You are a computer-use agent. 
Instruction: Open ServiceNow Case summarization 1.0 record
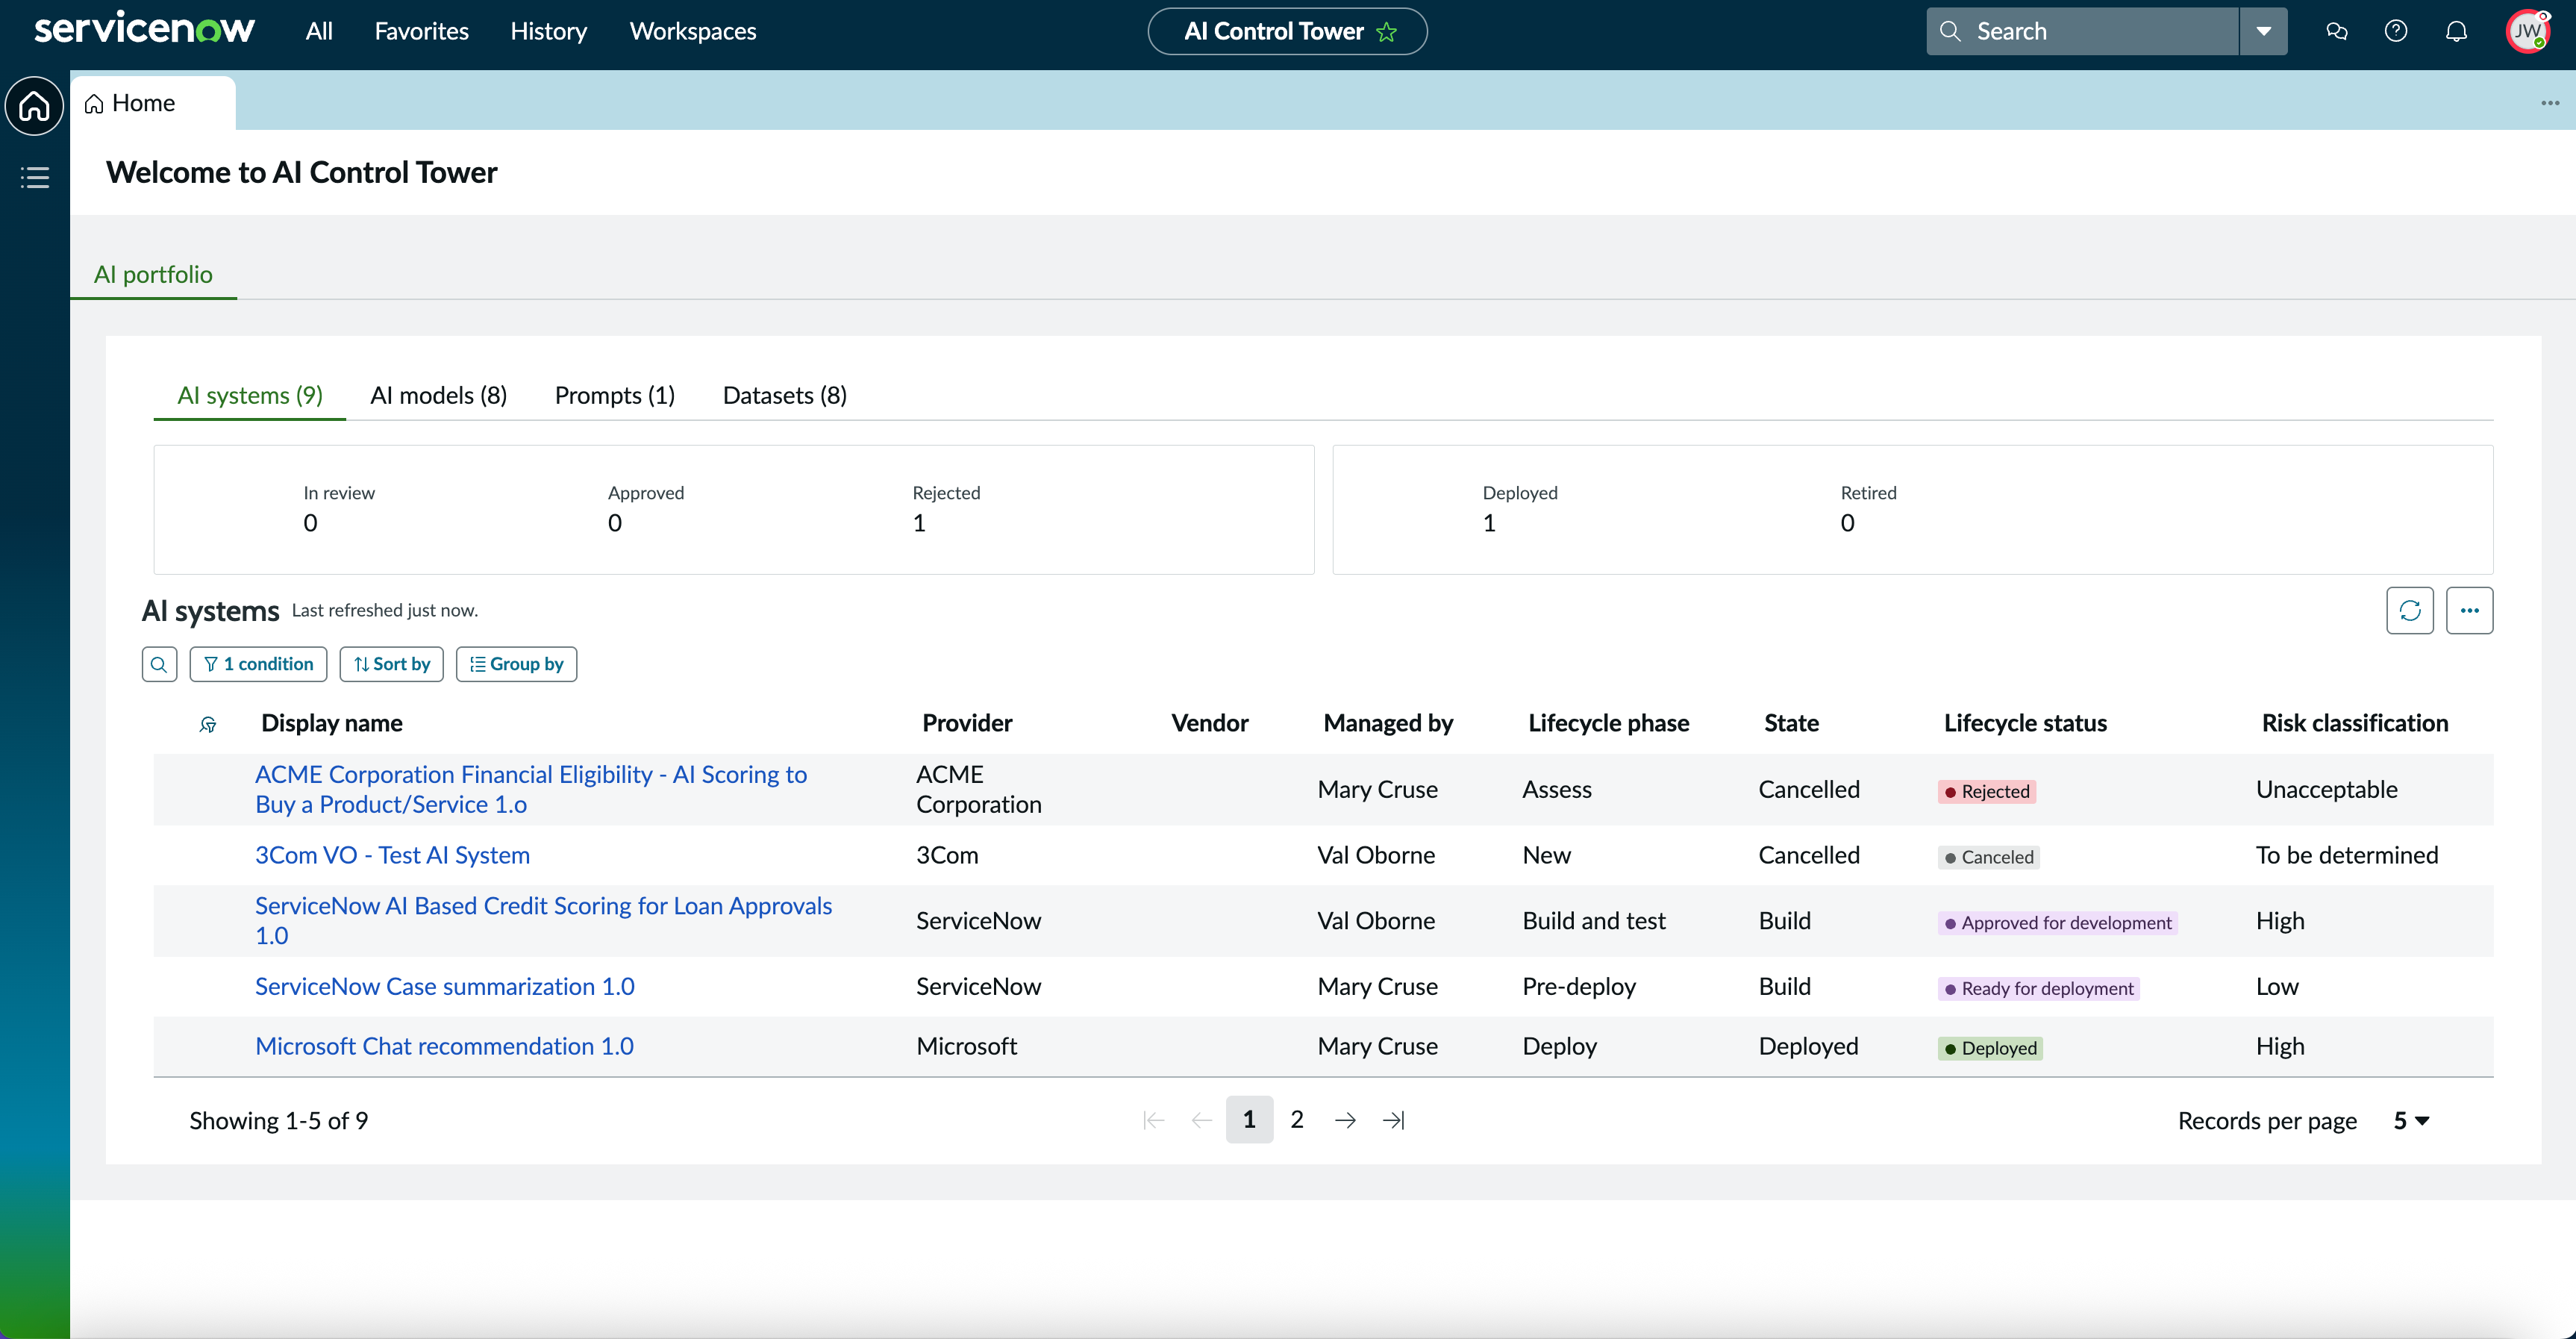click(445, 986)
